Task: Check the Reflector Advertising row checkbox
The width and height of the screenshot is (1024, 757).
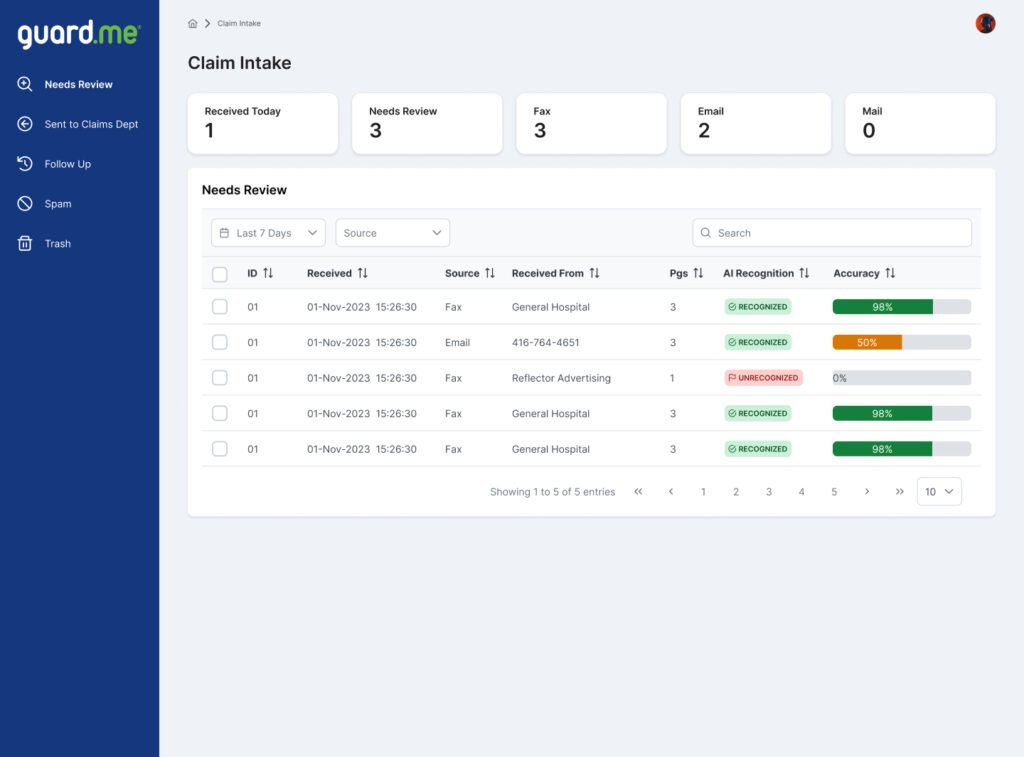Action: pyautogui.click(x=220, y=378)
